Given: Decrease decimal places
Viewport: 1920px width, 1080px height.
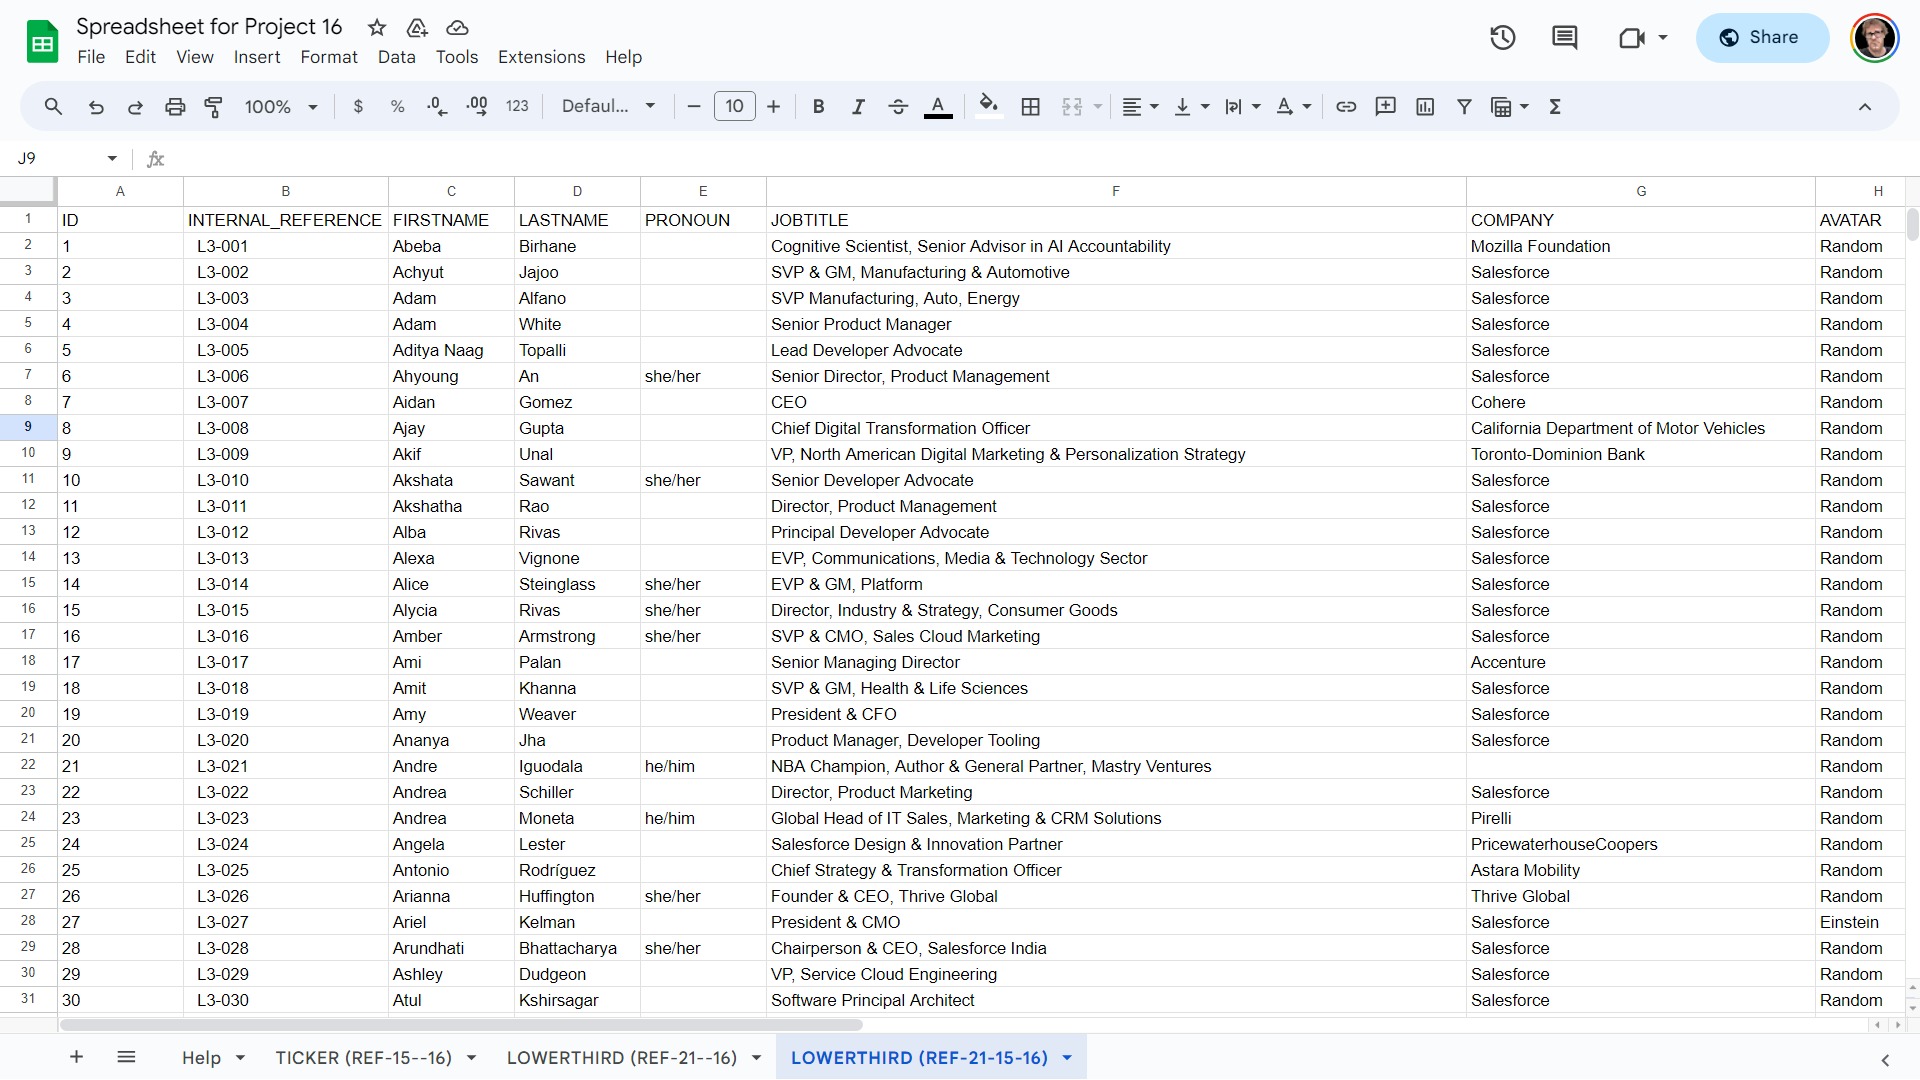Looking at the screenshot, I should coord(437,107).
